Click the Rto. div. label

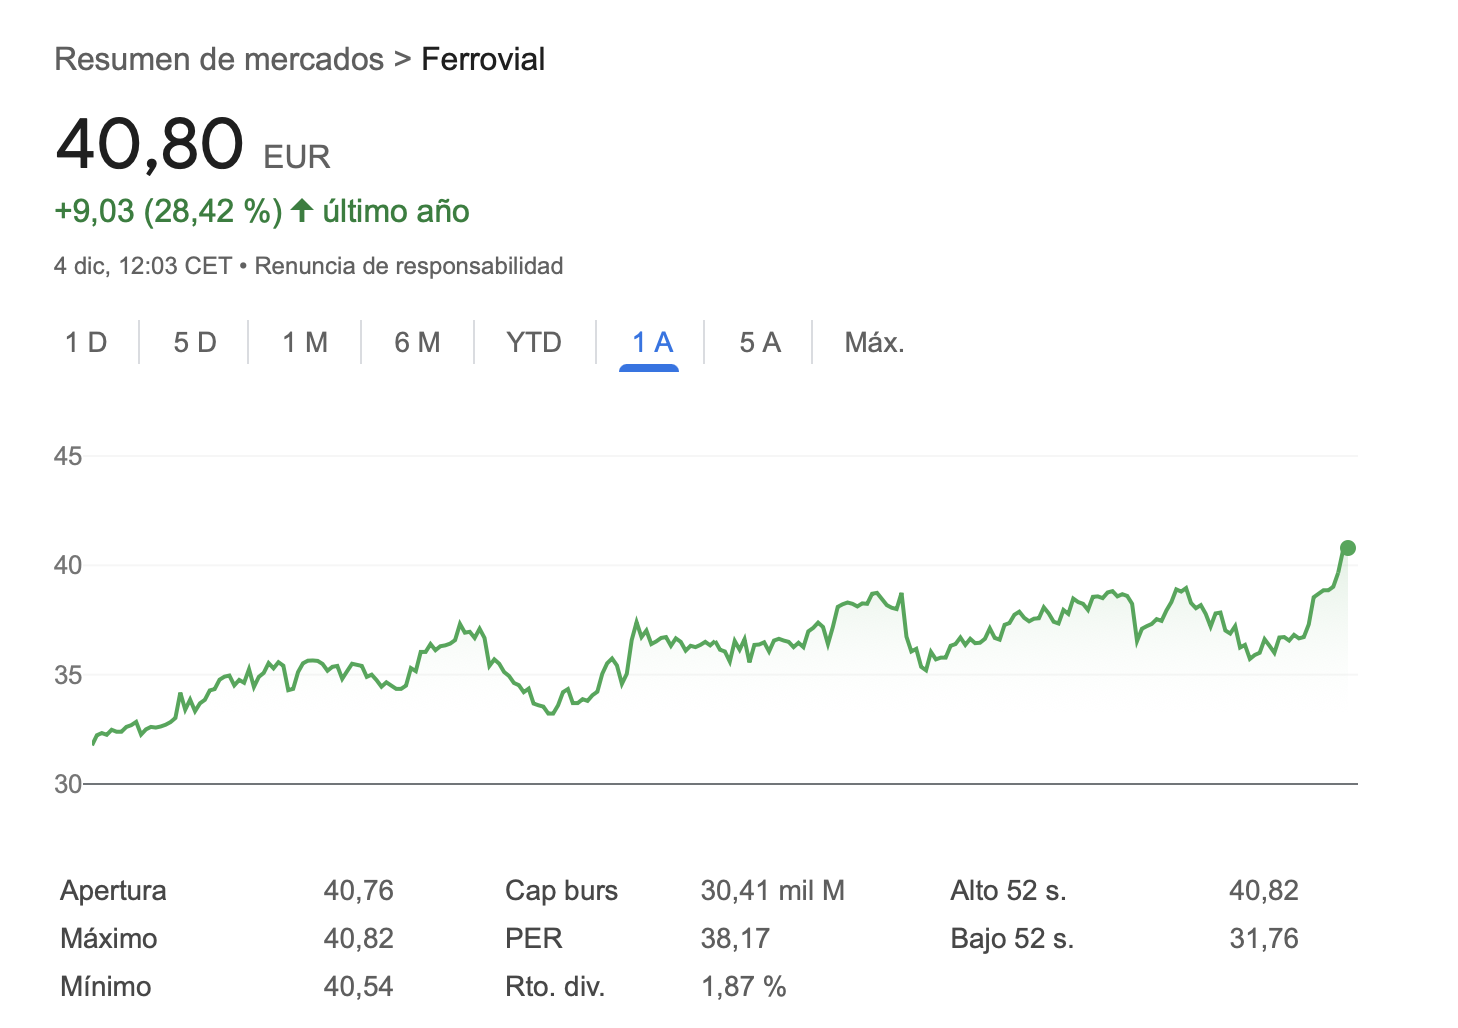point(555,987)
